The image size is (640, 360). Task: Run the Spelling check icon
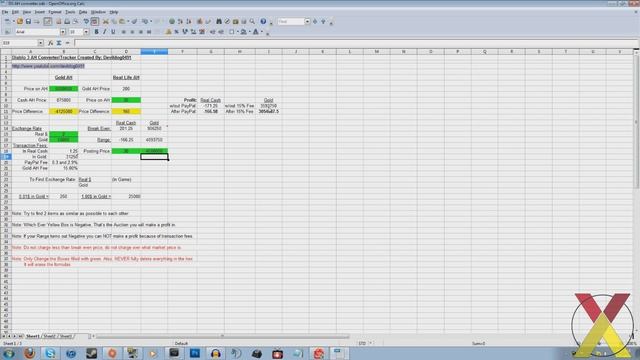coord(86,21)
